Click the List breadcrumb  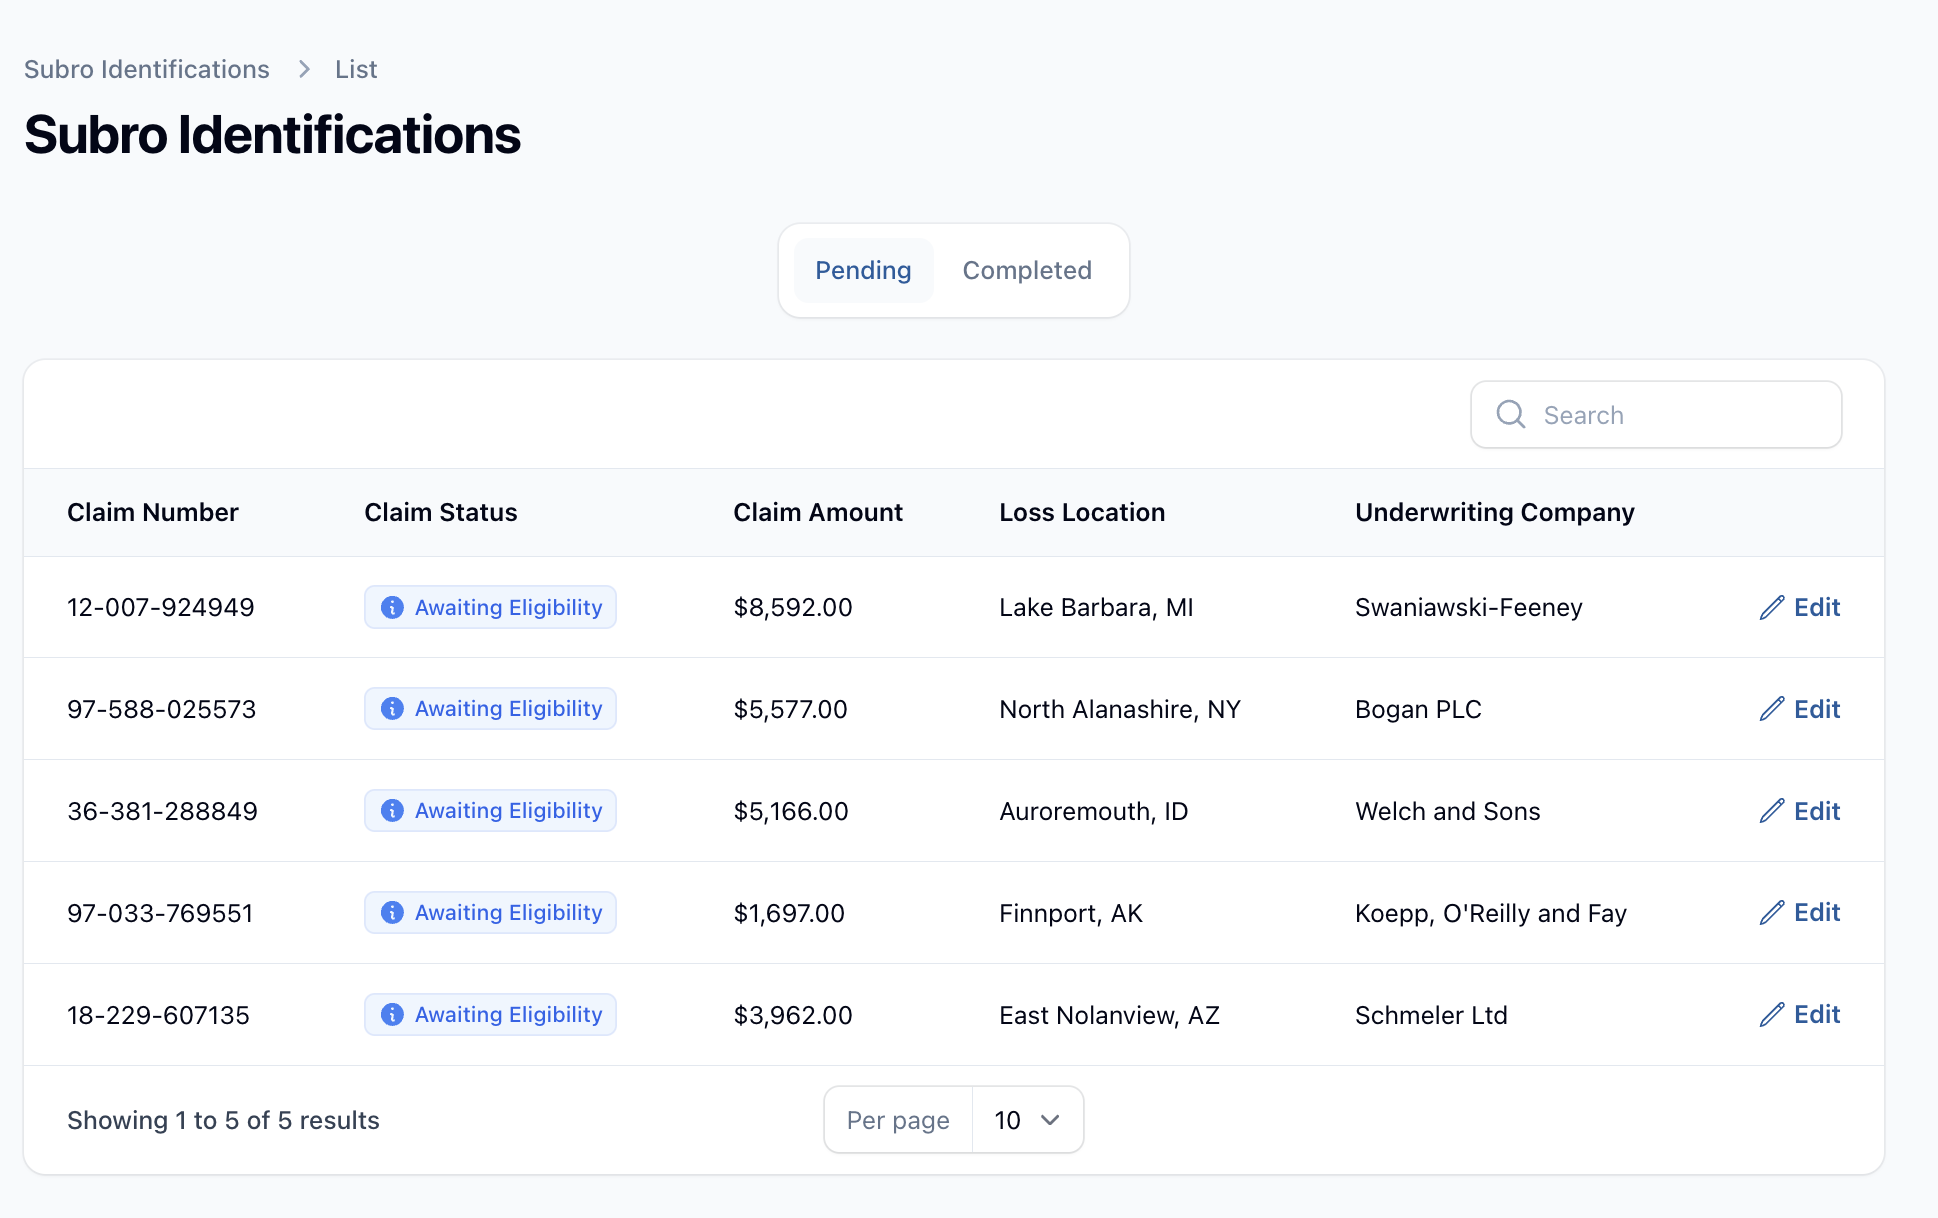click(356, 69)
